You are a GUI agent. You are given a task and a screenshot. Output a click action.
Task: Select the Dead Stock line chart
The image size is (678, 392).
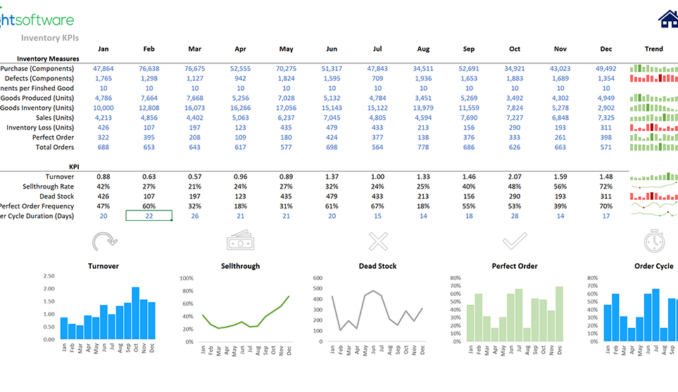(370, 316)
